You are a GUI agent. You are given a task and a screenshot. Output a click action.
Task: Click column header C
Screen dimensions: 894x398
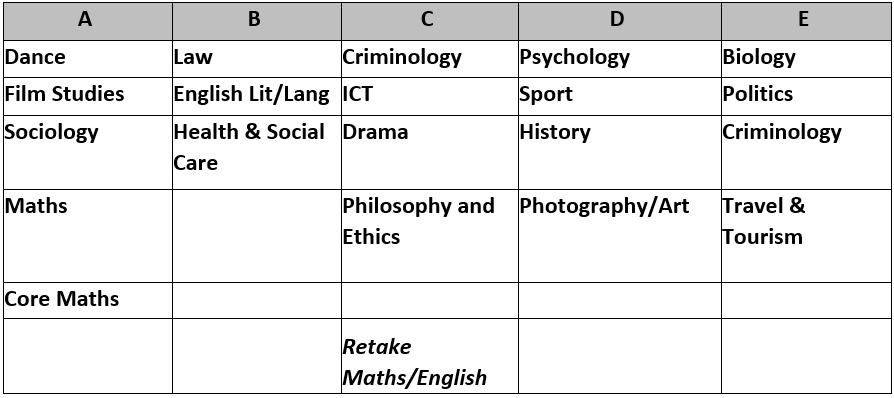pyautogui.click(x=430, y=21)
